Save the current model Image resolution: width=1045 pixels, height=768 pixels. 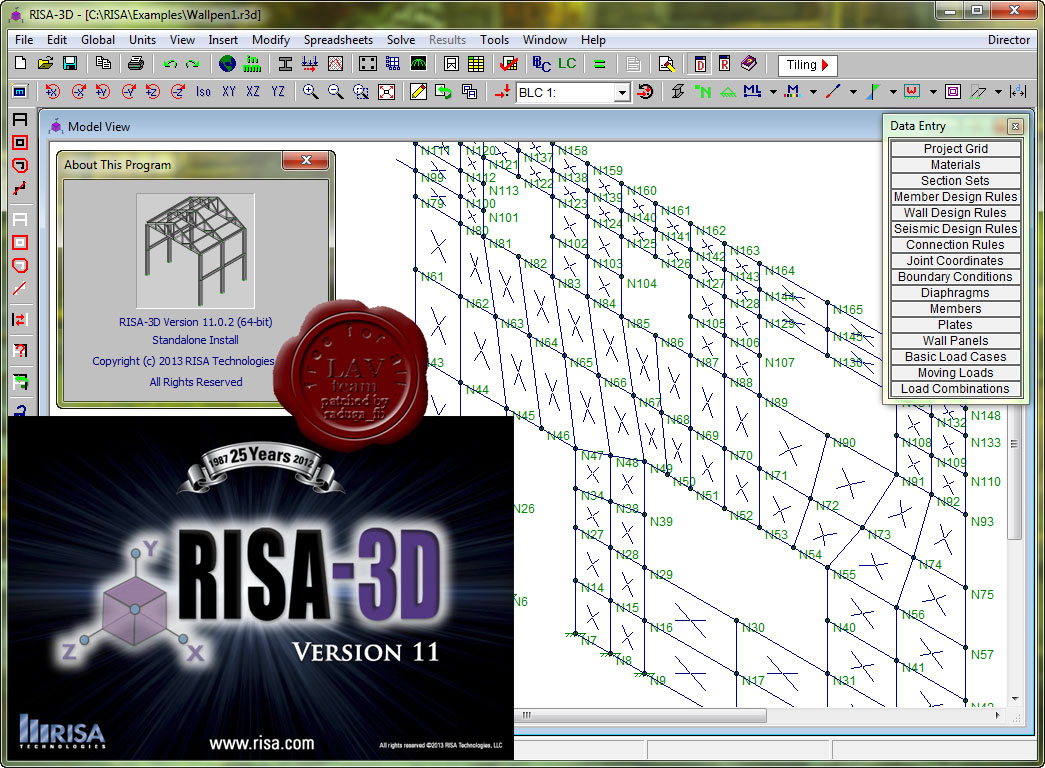(69, 64)
